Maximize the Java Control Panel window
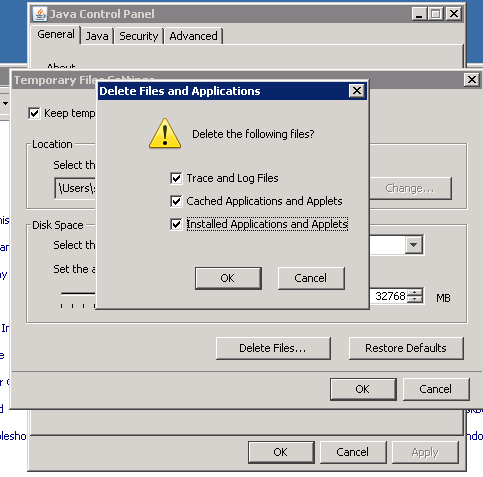 pyautogui.click(x=435, y=14)
